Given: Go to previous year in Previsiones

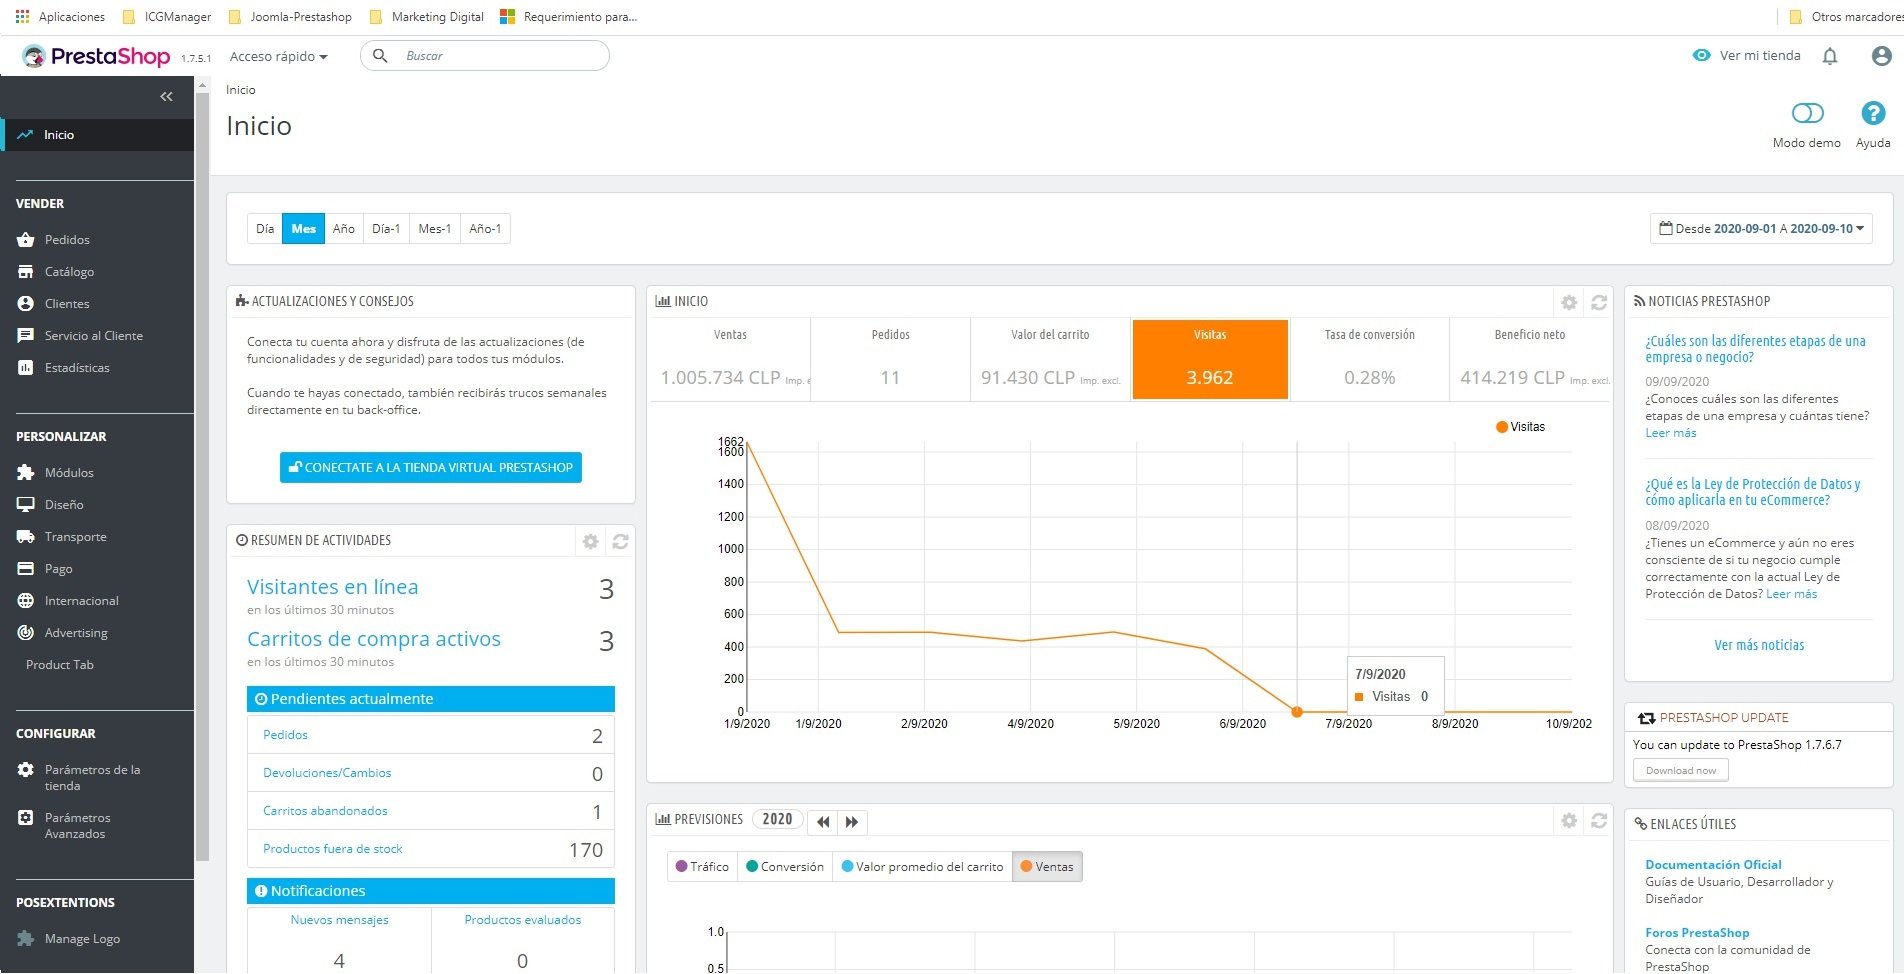Looking at the screenshot, I should (822, 821).
